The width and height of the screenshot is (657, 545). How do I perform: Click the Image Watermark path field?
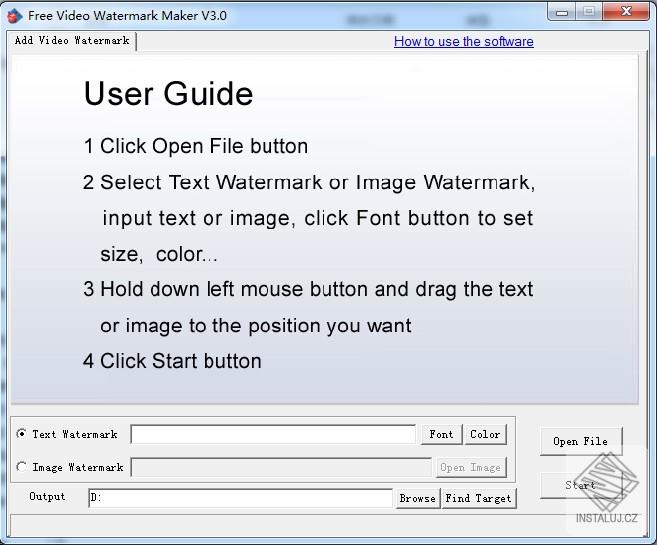pos(281,467)
